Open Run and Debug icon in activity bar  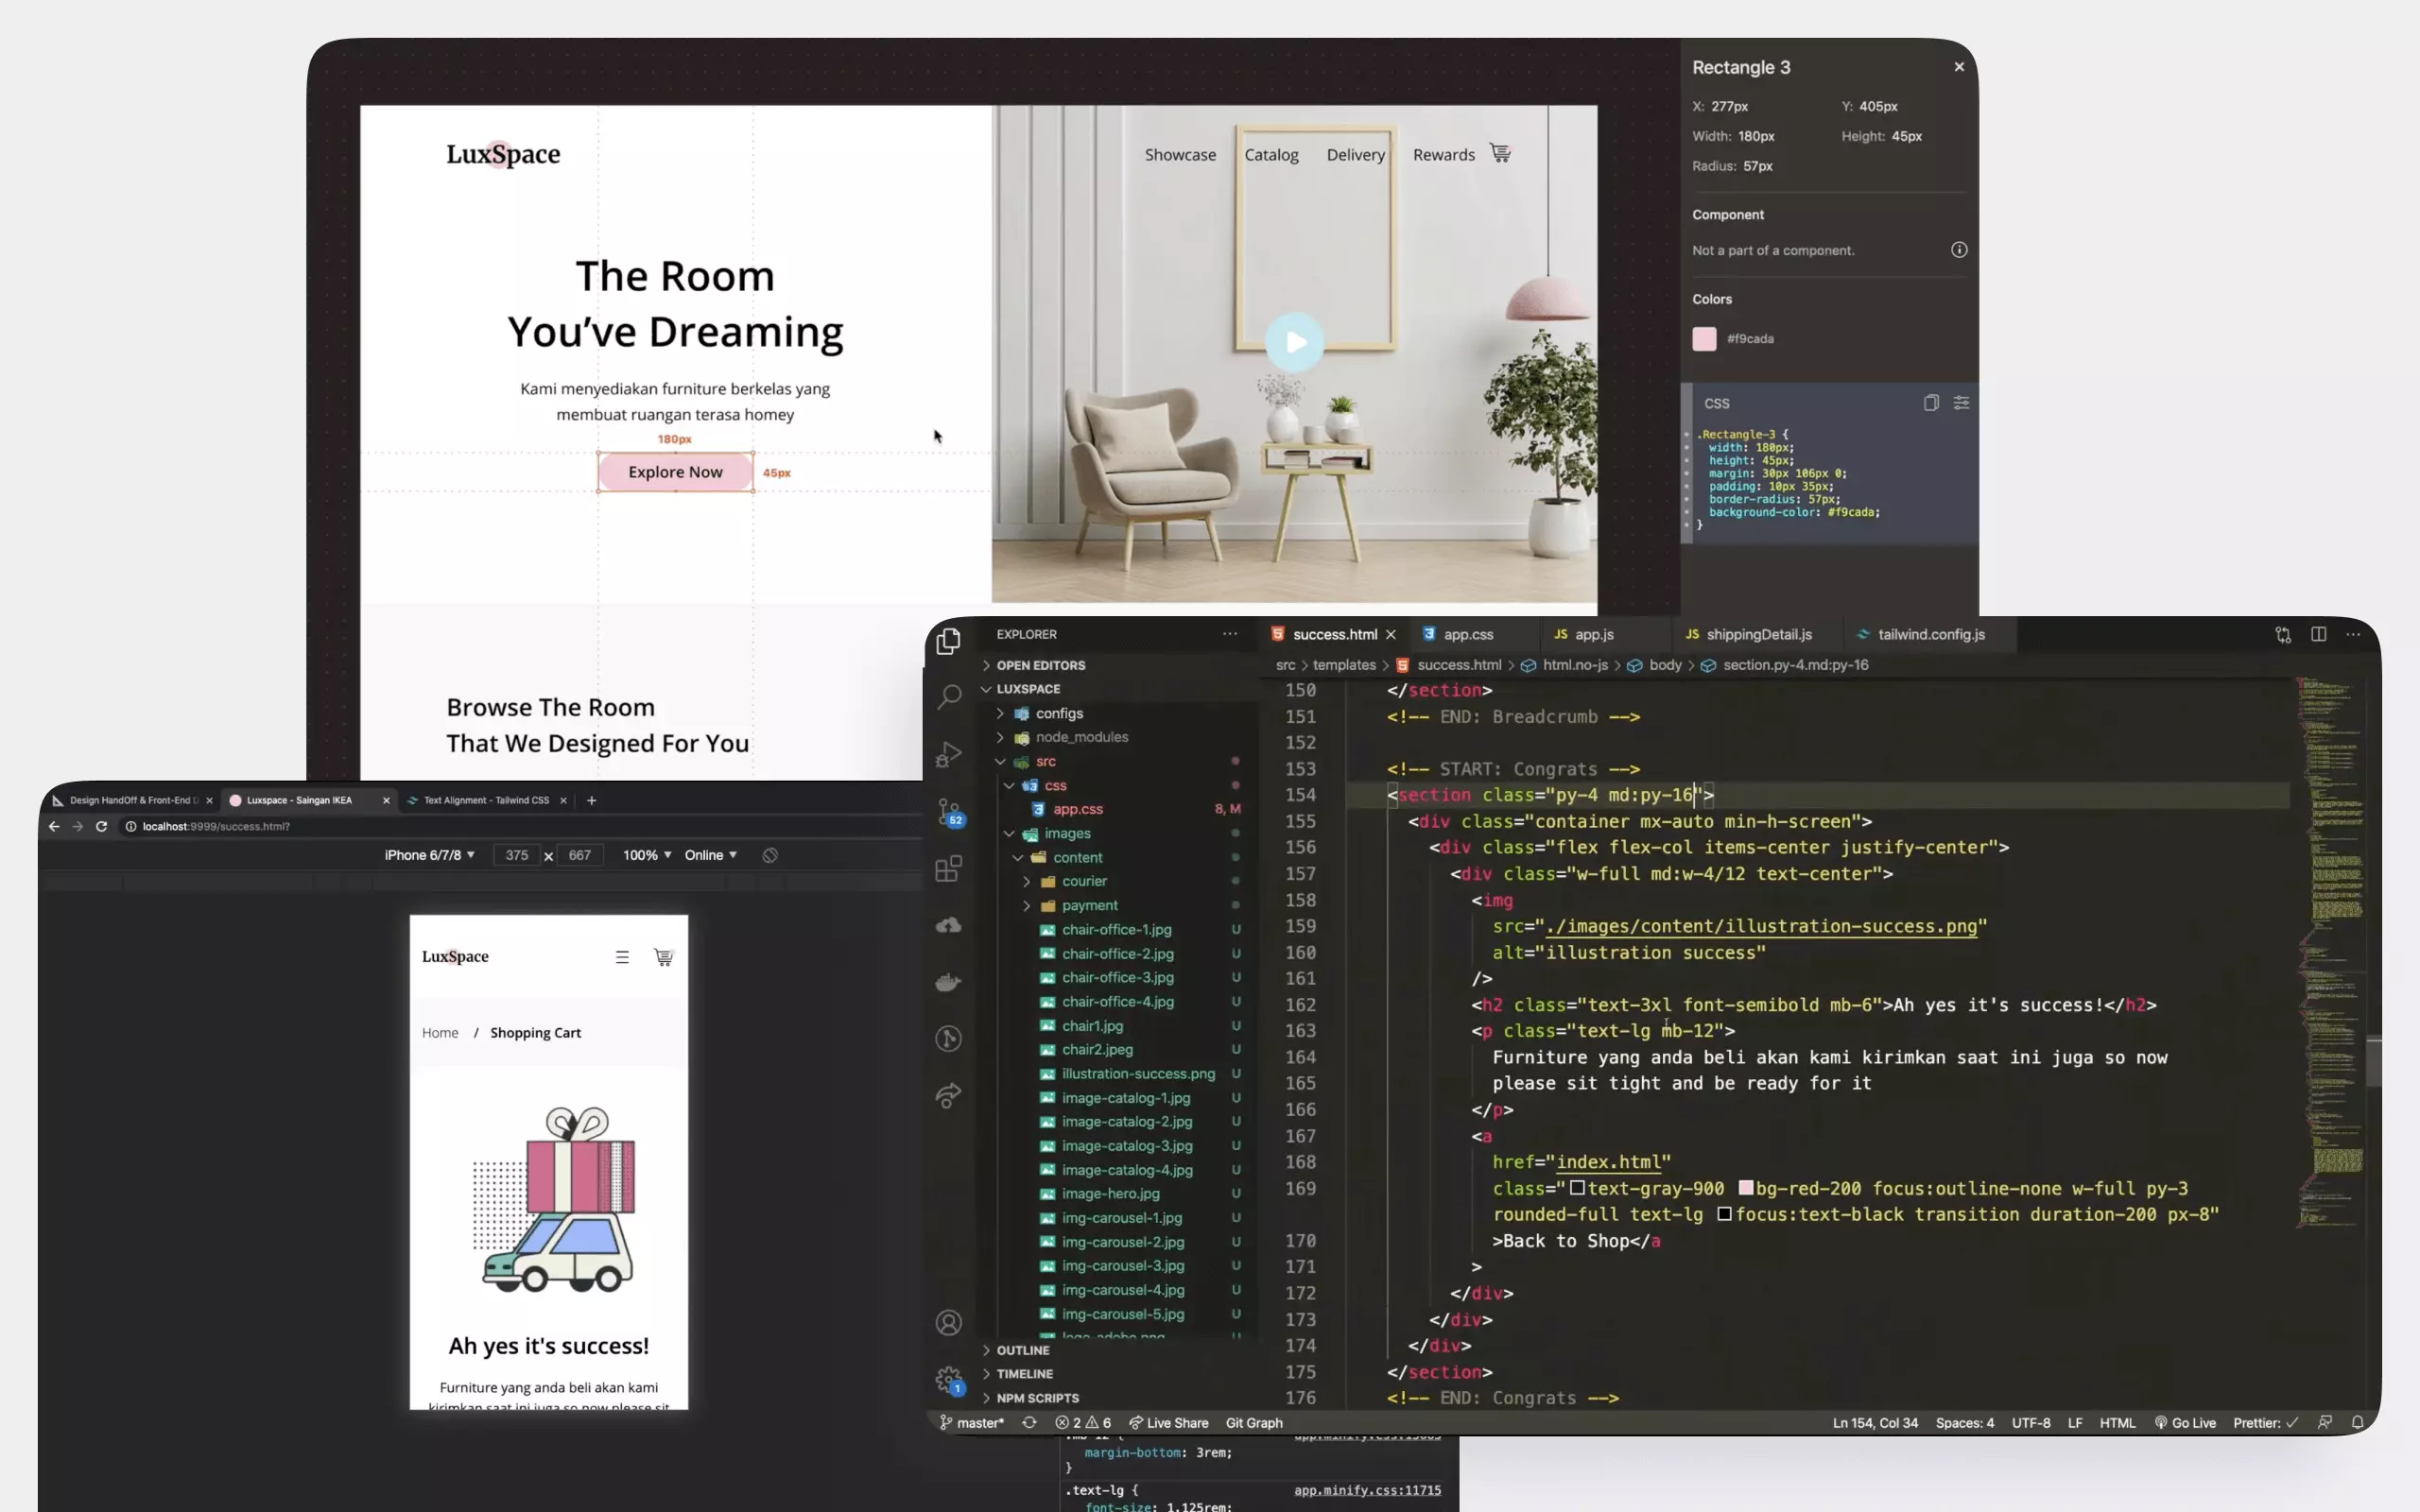tap(948, 754)
